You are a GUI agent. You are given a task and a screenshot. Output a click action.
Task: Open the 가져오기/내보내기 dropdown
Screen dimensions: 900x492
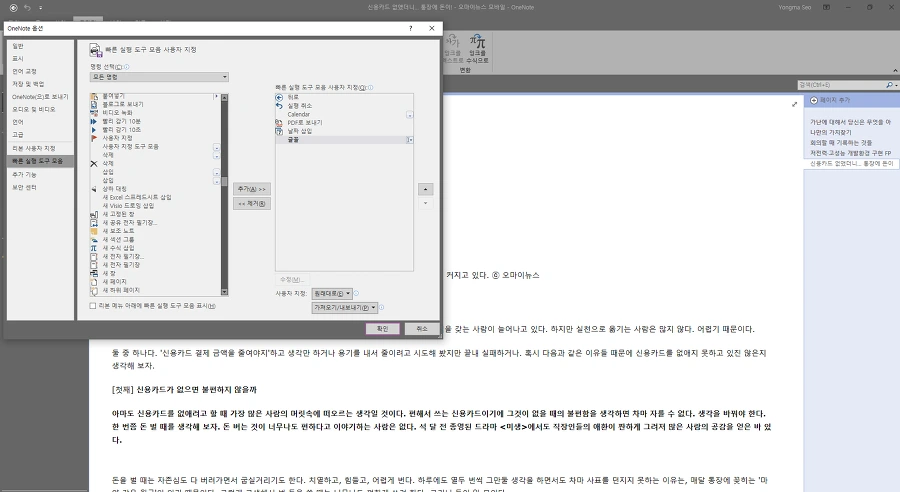[344, 308]
